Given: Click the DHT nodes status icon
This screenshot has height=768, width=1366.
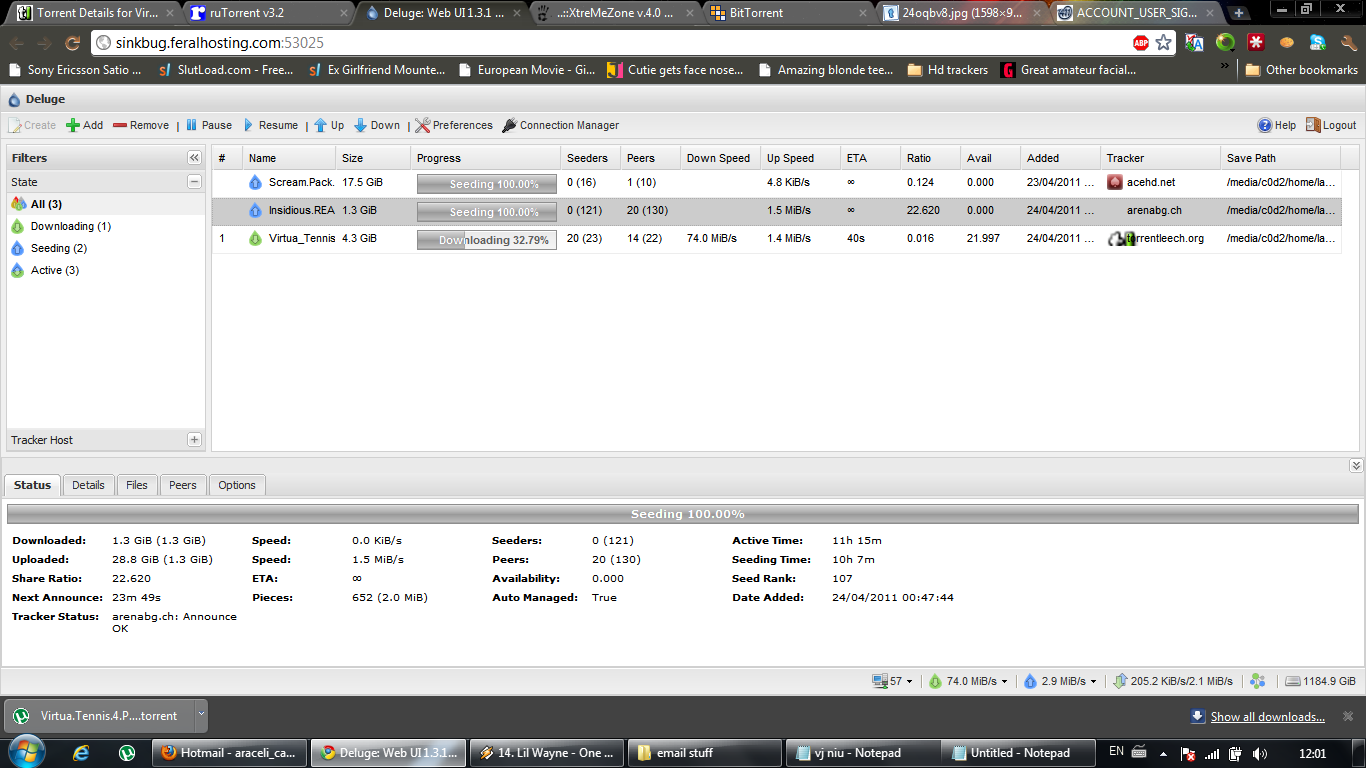Looking at the screenshot, I should (x=1258, y=681).
